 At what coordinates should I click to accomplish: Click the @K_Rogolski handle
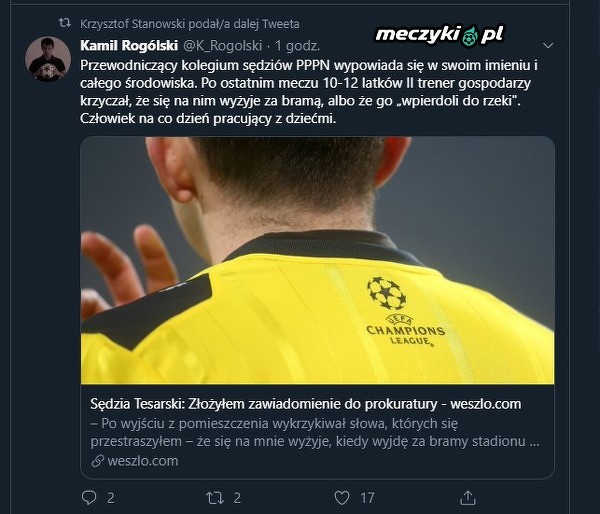click(223, 46)
